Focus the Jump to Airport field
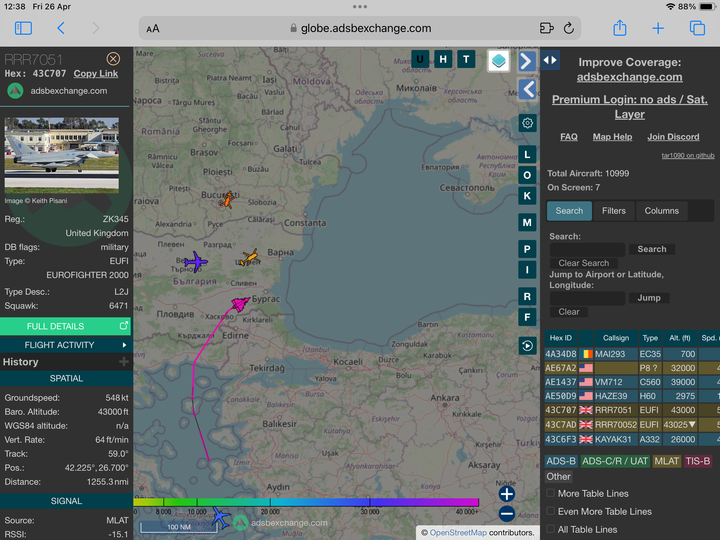Image resolution: width=720 pixels, height=540 pixels. coord(587,298)
